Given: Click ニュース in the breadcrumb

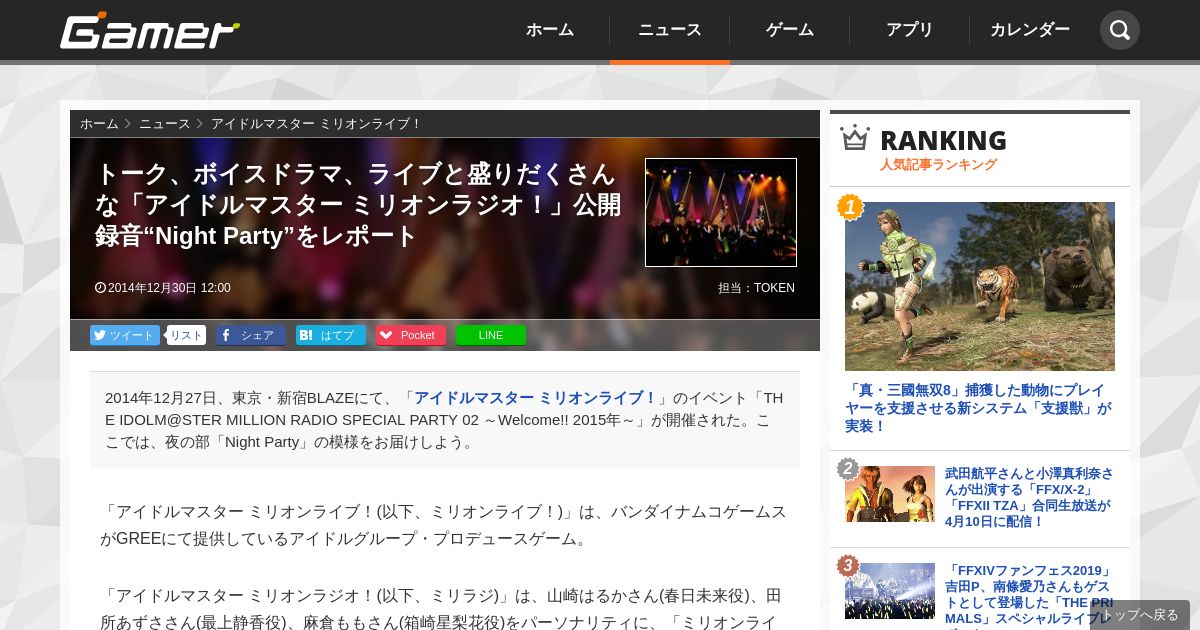Looking at the screenshot, I should pyautogui.click(x=164, y=124).
